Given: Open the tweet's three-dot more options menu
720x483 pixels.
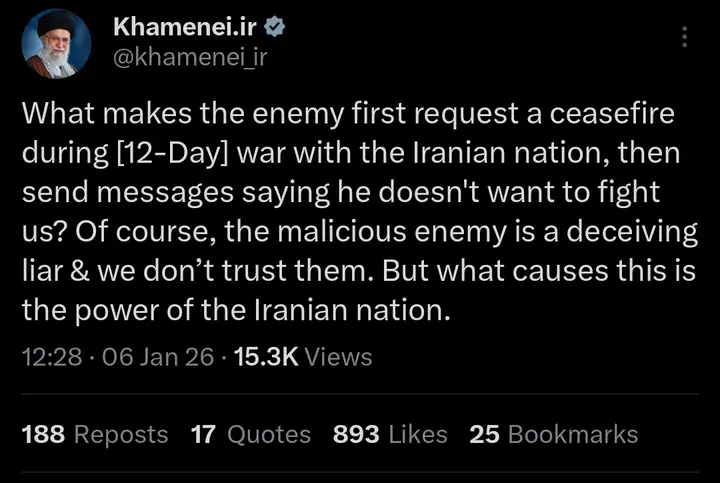Looking at the screenshot, I should (684, 36).
